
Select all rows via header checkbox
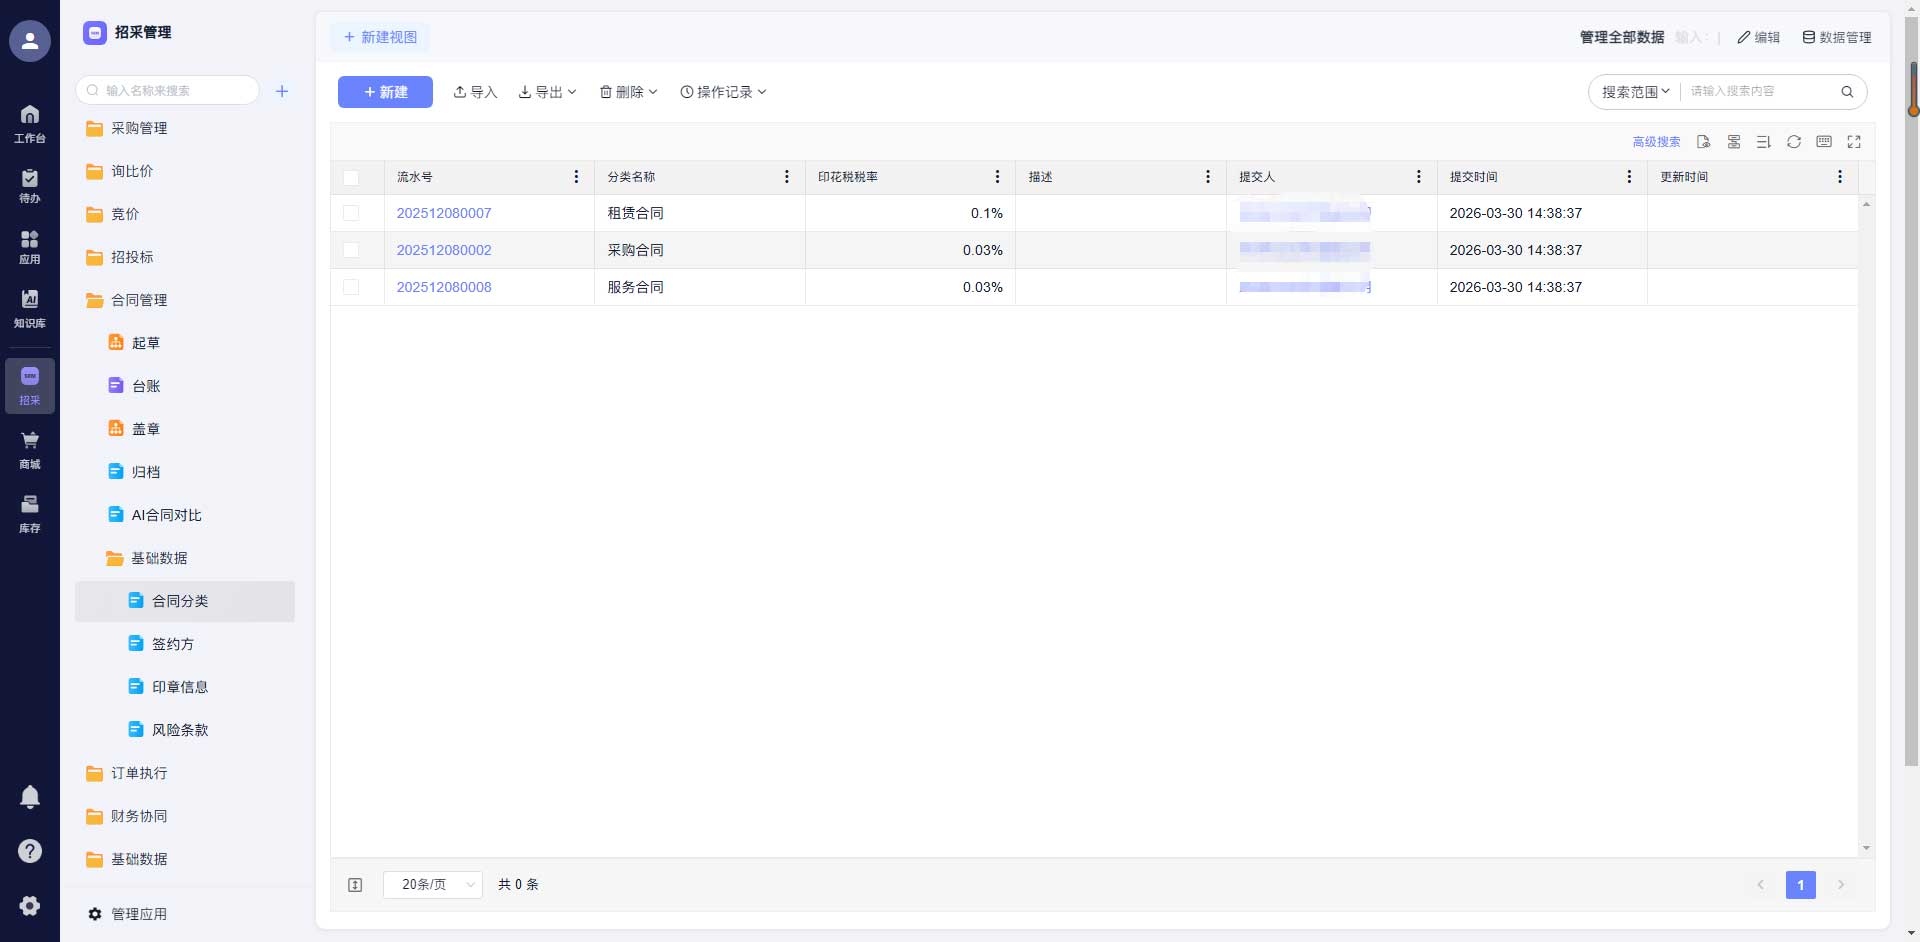[x=351, y=177]
